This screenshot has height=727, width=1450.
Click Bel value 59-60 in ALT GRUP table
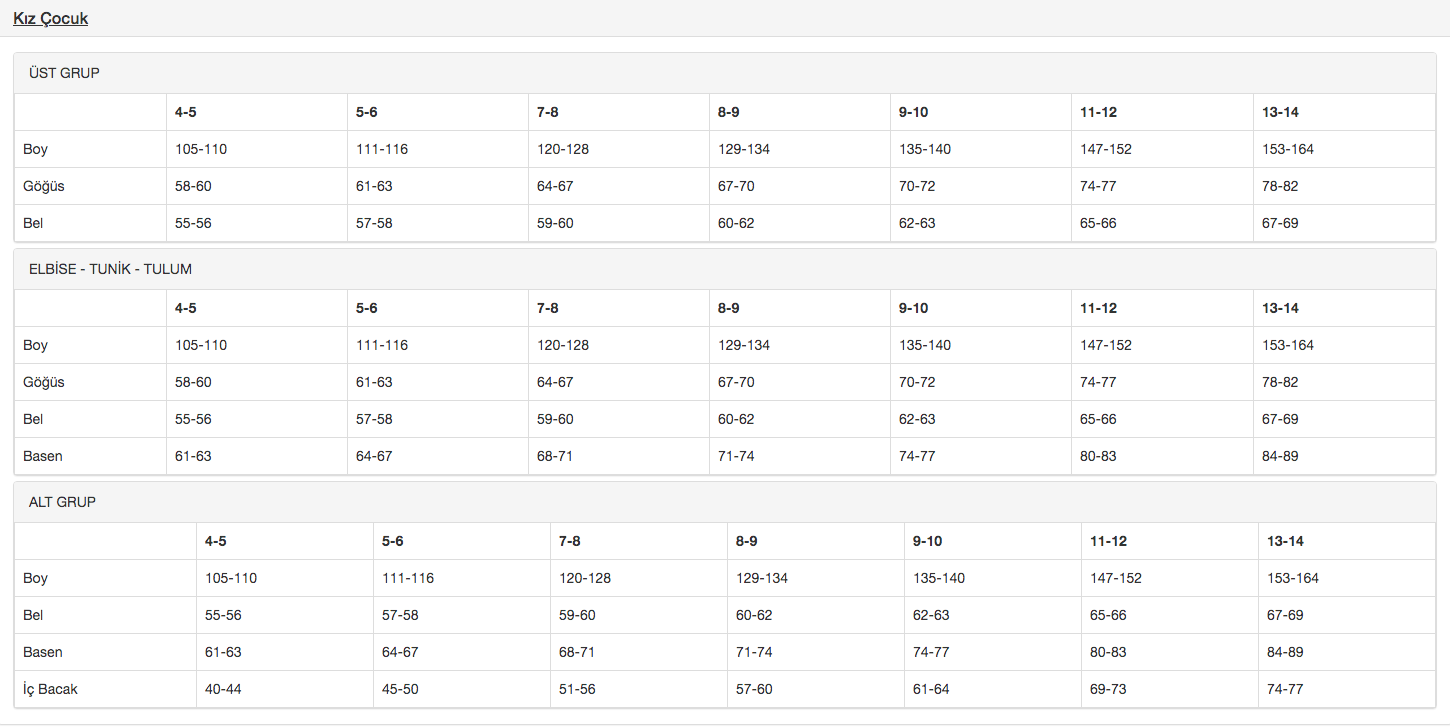(x=577, y=615)
